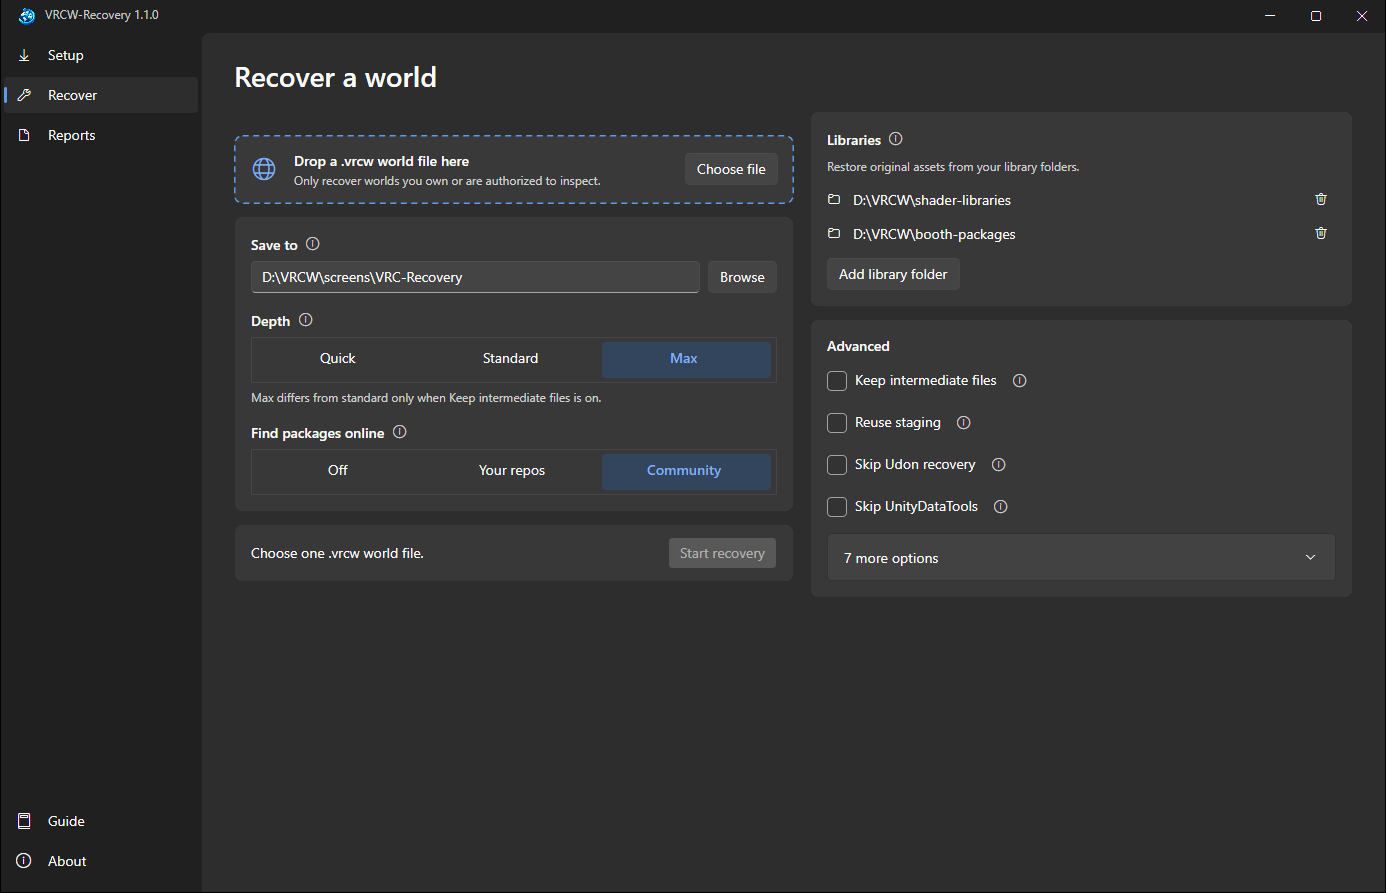
Task: Click the Guide book icon
Action: coord(25,821)
